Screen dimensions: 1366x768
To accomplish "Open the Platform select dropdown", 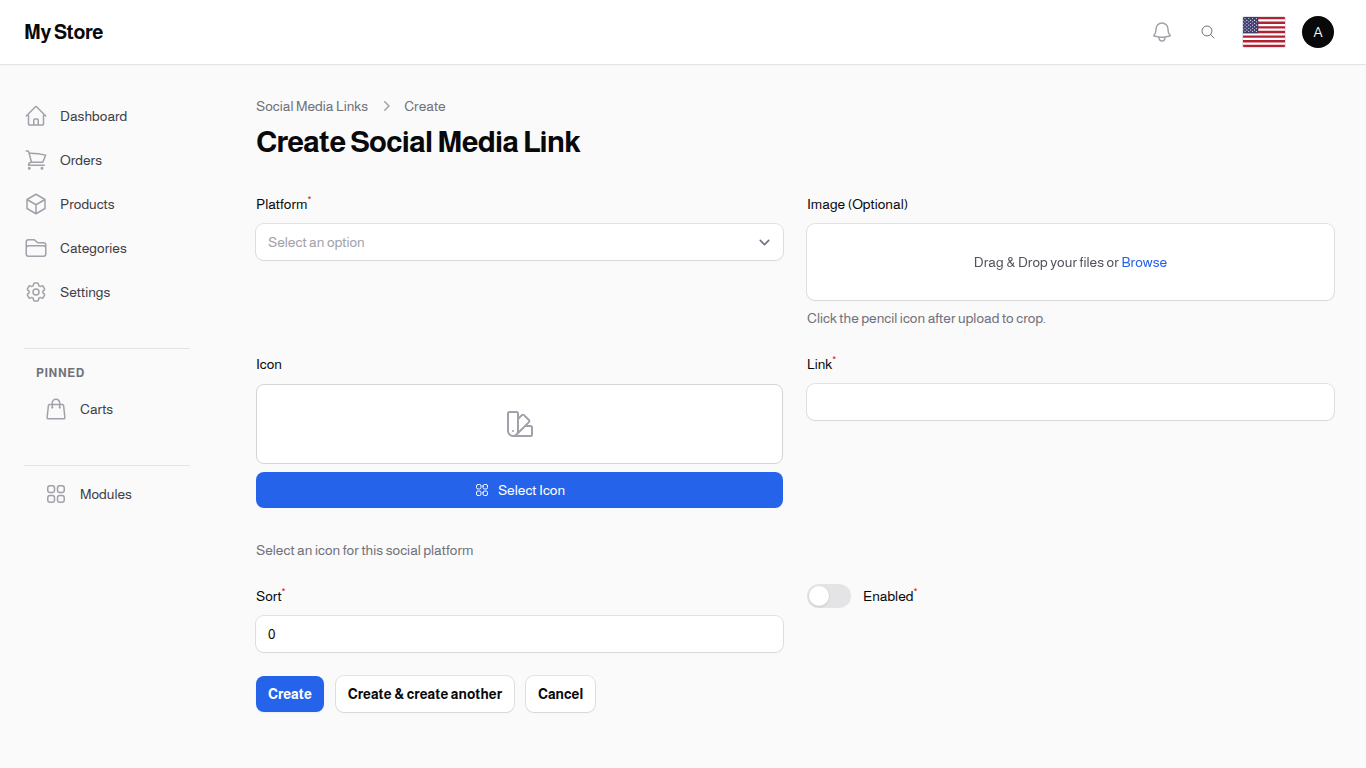I will pyautogui.click(x=519, y=242).
